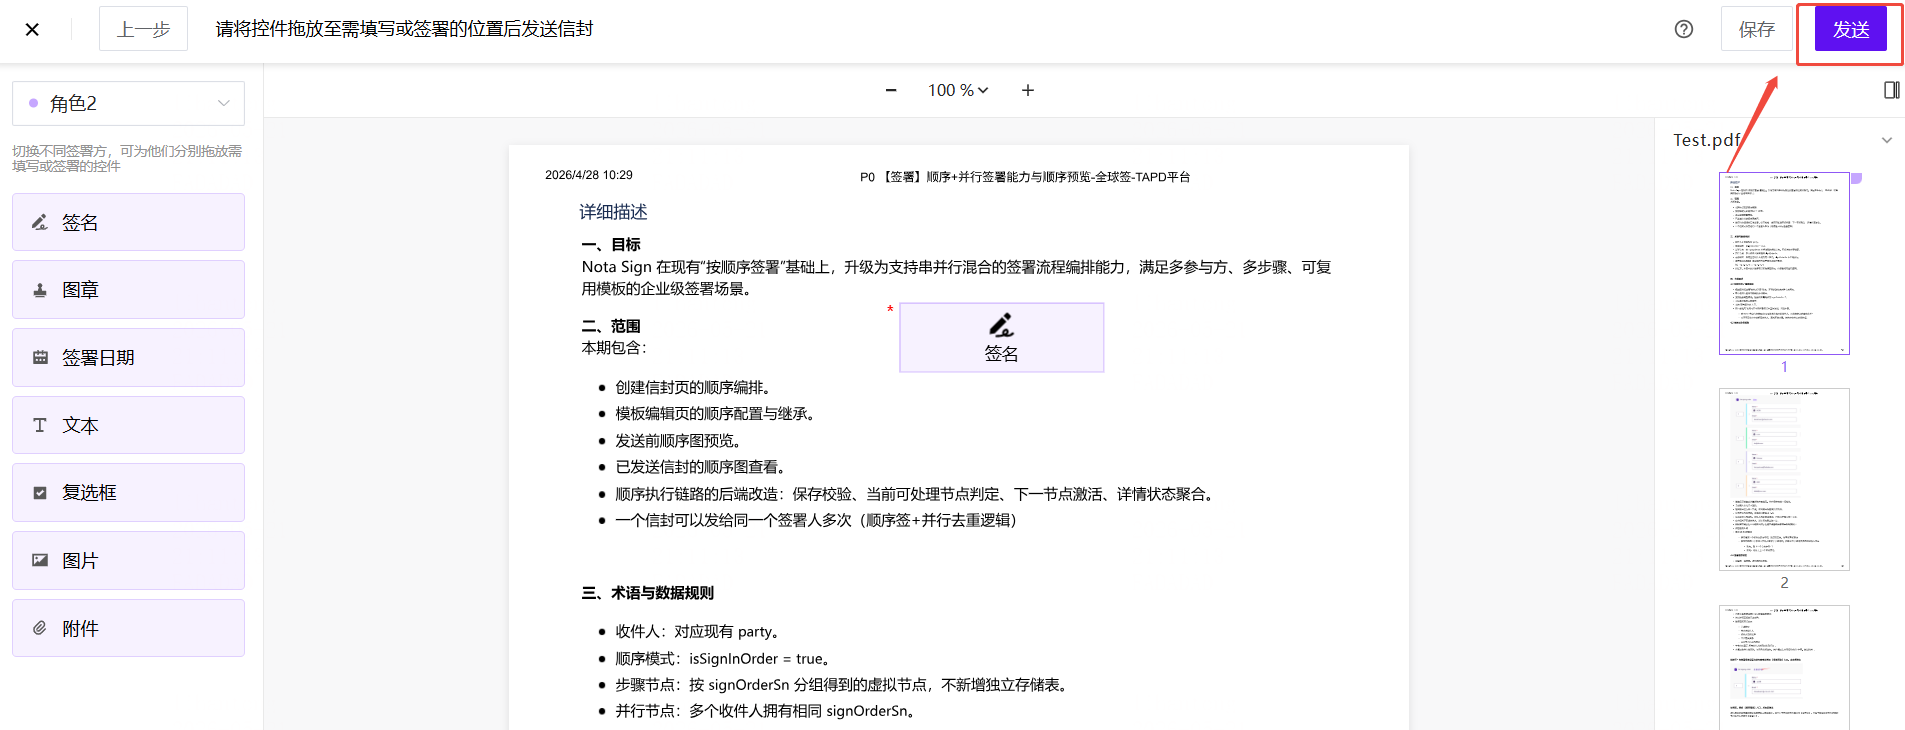Click the 三、术语与数据规则 heading
The width and height of the screenshot is (1905, 730).
pyautogui.click(x=648, y=593)
